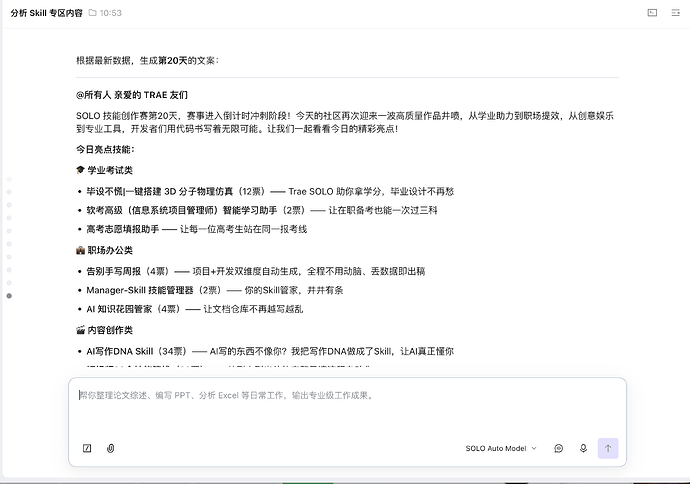Open the chat bubble icon beside the model selector
Viewport: 690px width, 484px height.
pos(558,448)
